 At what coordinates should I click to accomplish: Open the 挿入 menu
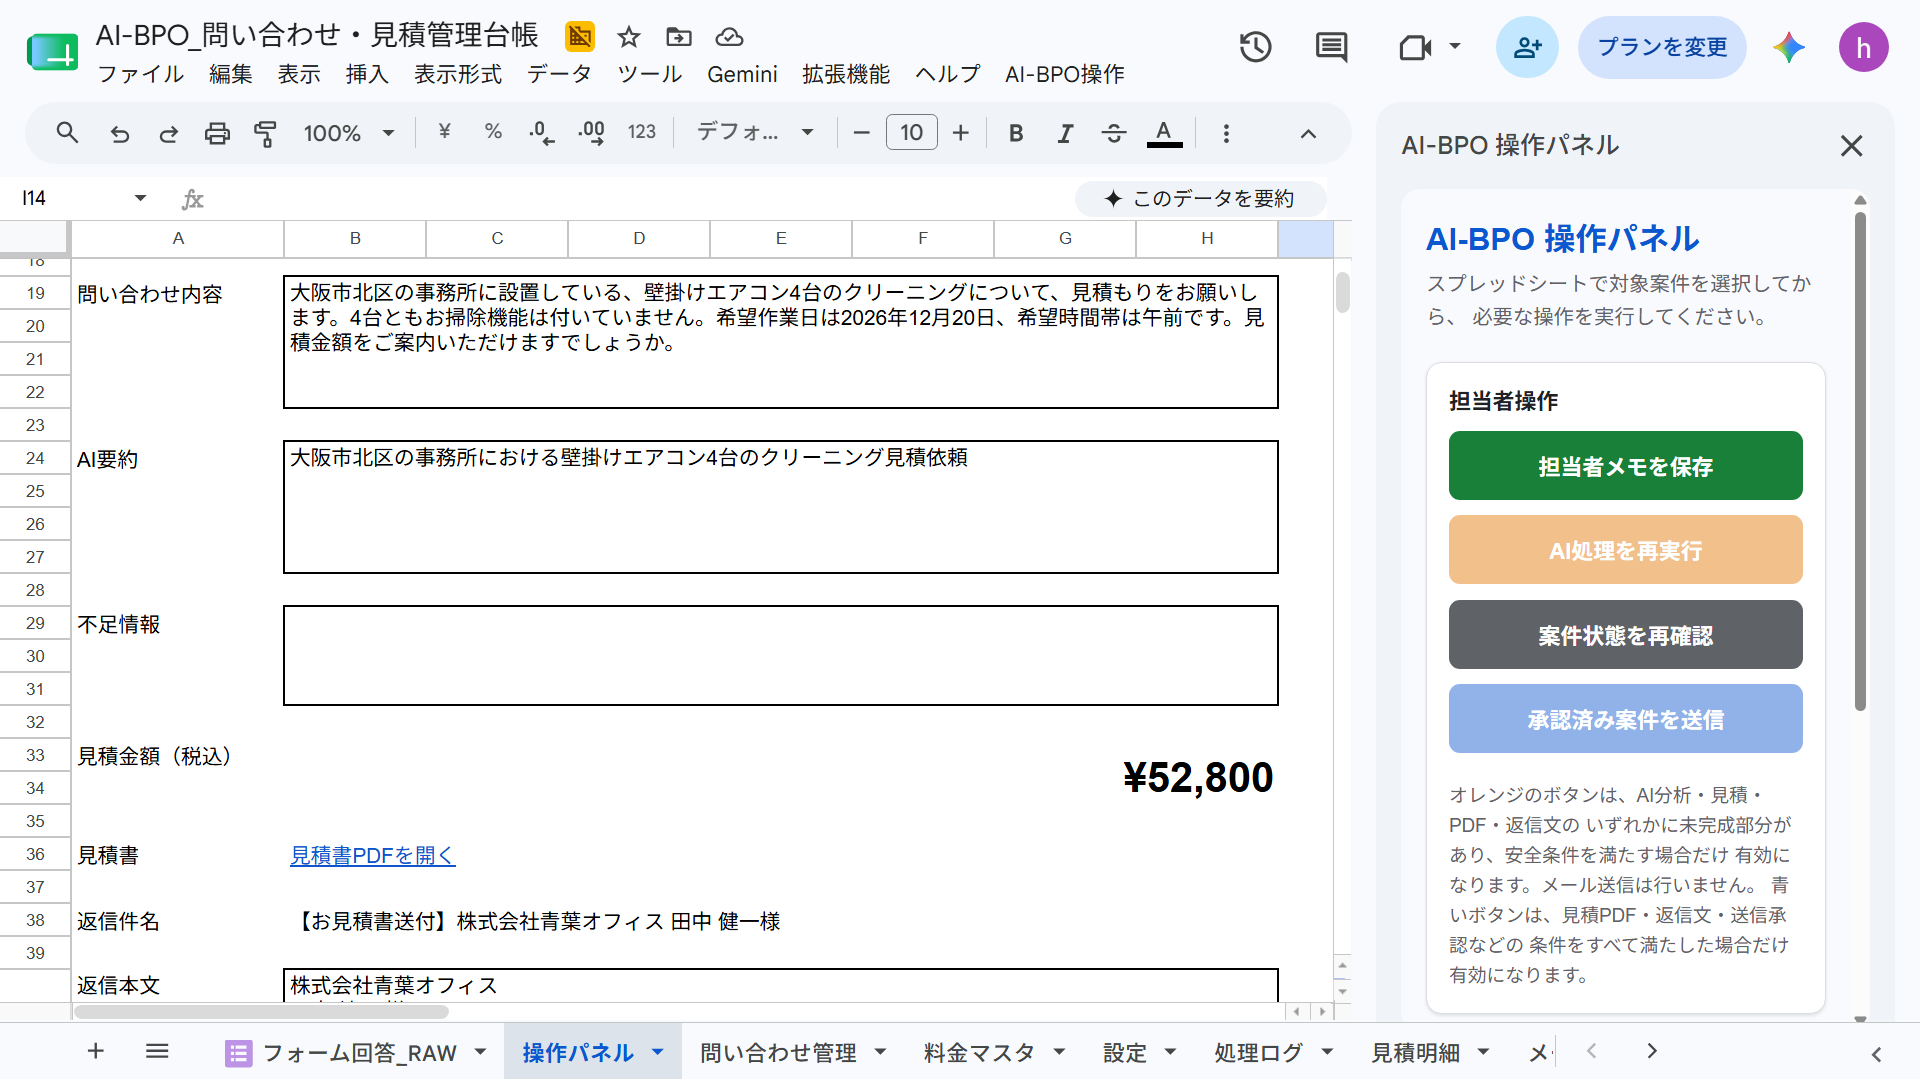tap(367, 74)
